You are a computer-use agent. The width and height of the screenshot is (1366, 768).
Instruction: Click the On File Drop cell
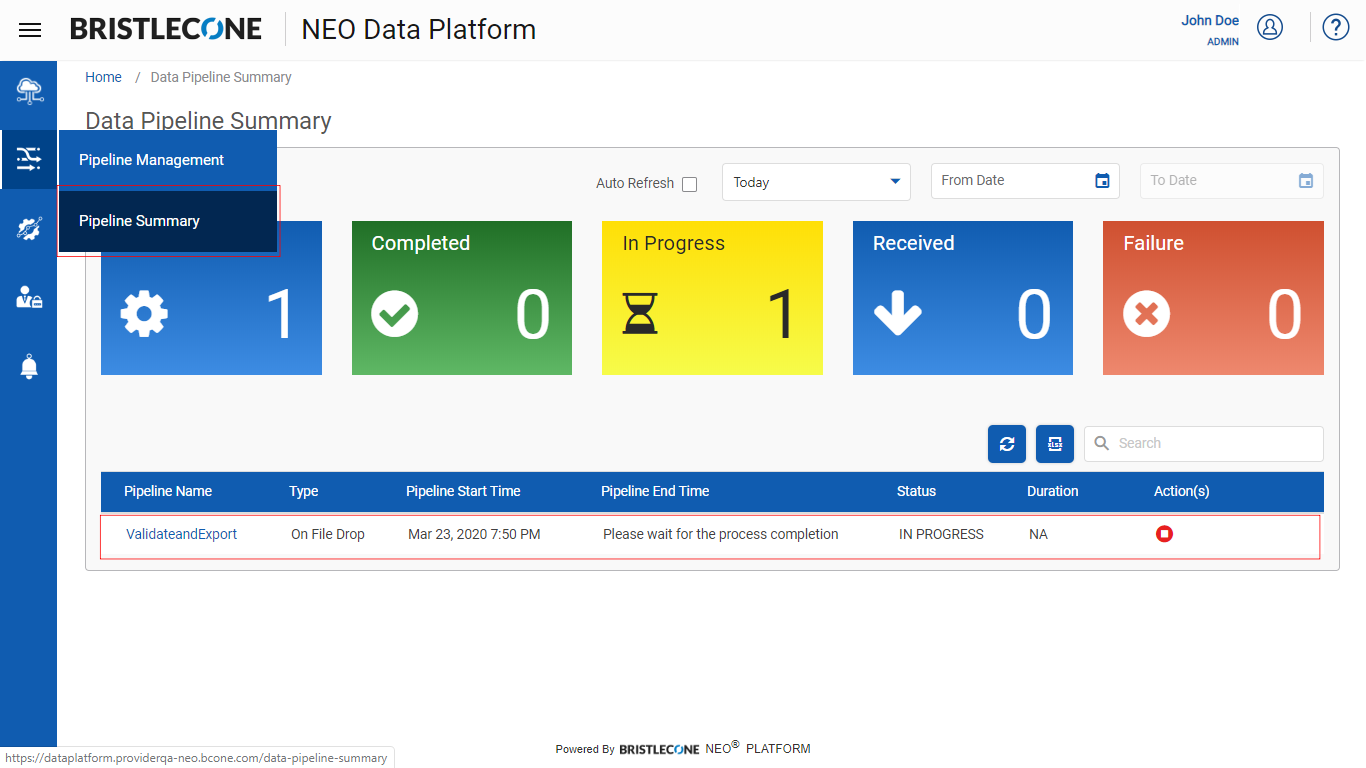coord(328,534)
